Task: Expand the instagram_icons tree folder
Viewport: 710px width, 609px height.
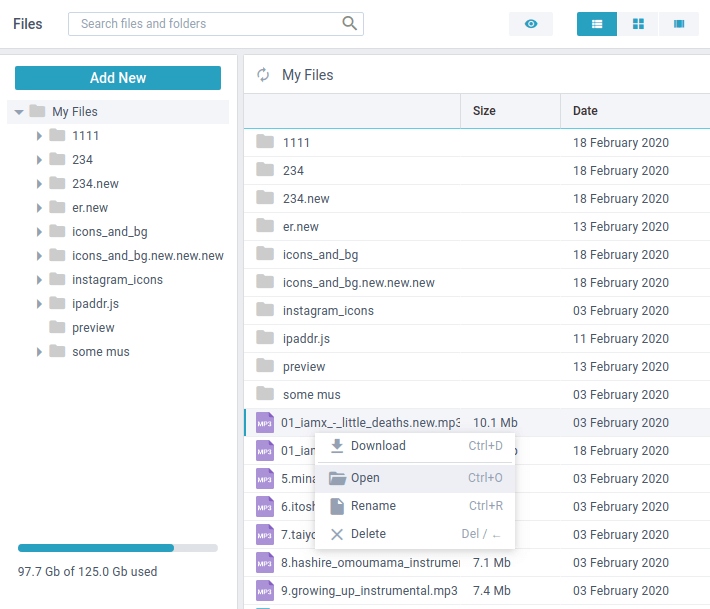Action: [39, 280]
